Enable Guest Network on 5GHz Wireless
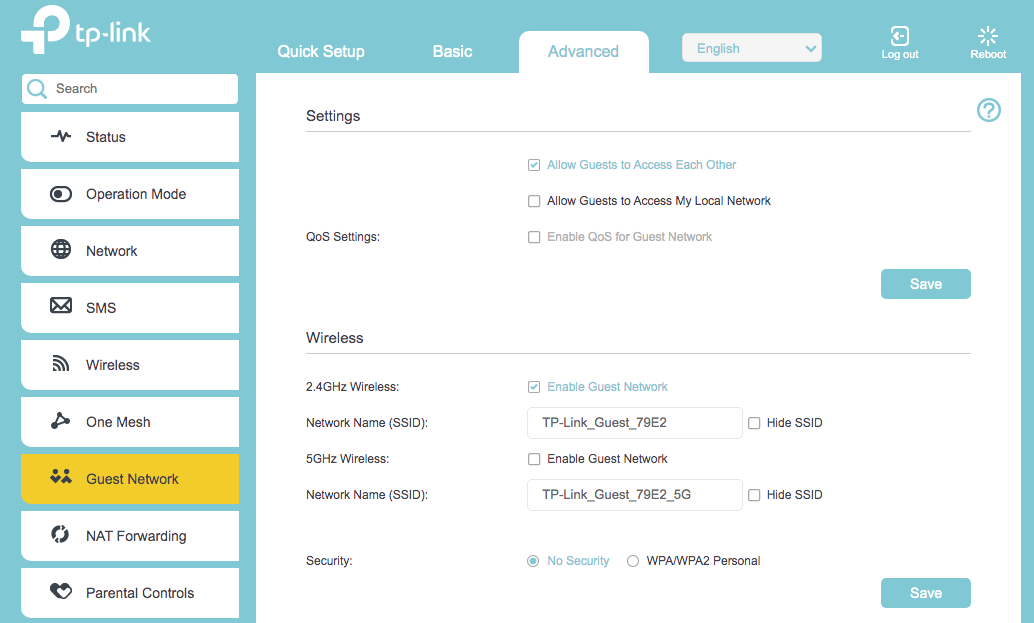 (534, 458)
